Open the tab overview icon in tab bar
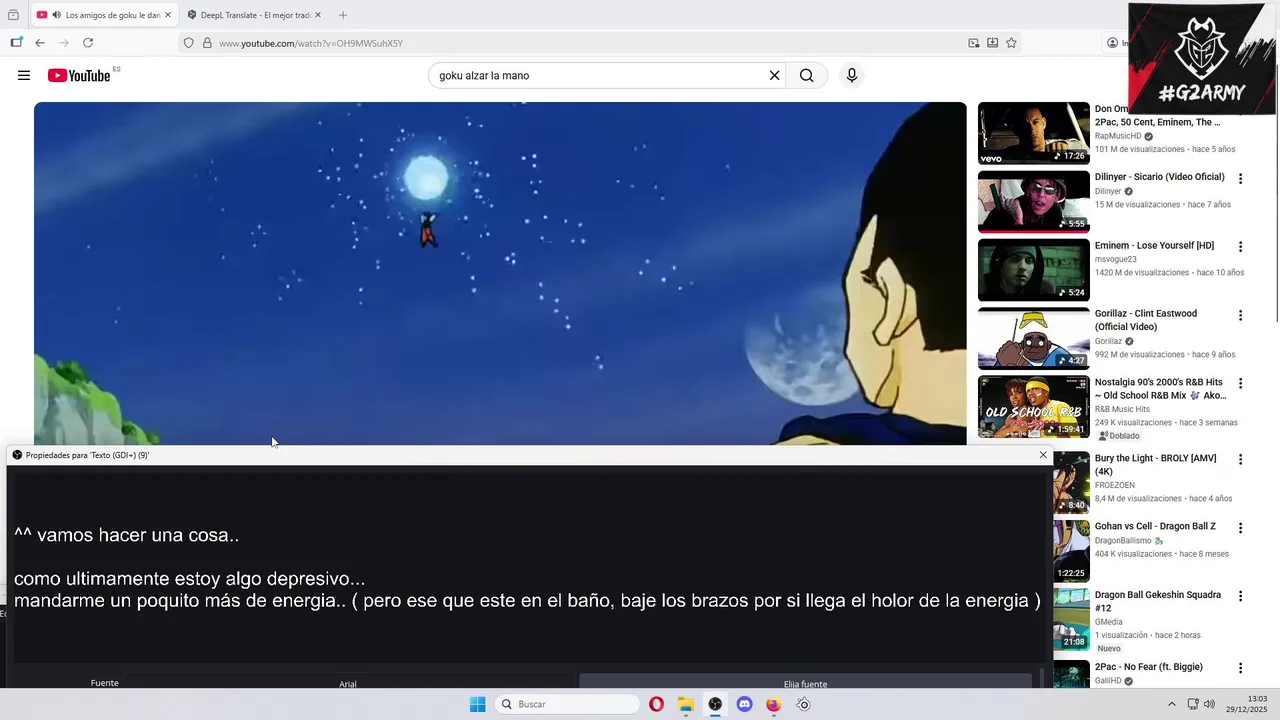 (x=13, y=15)
